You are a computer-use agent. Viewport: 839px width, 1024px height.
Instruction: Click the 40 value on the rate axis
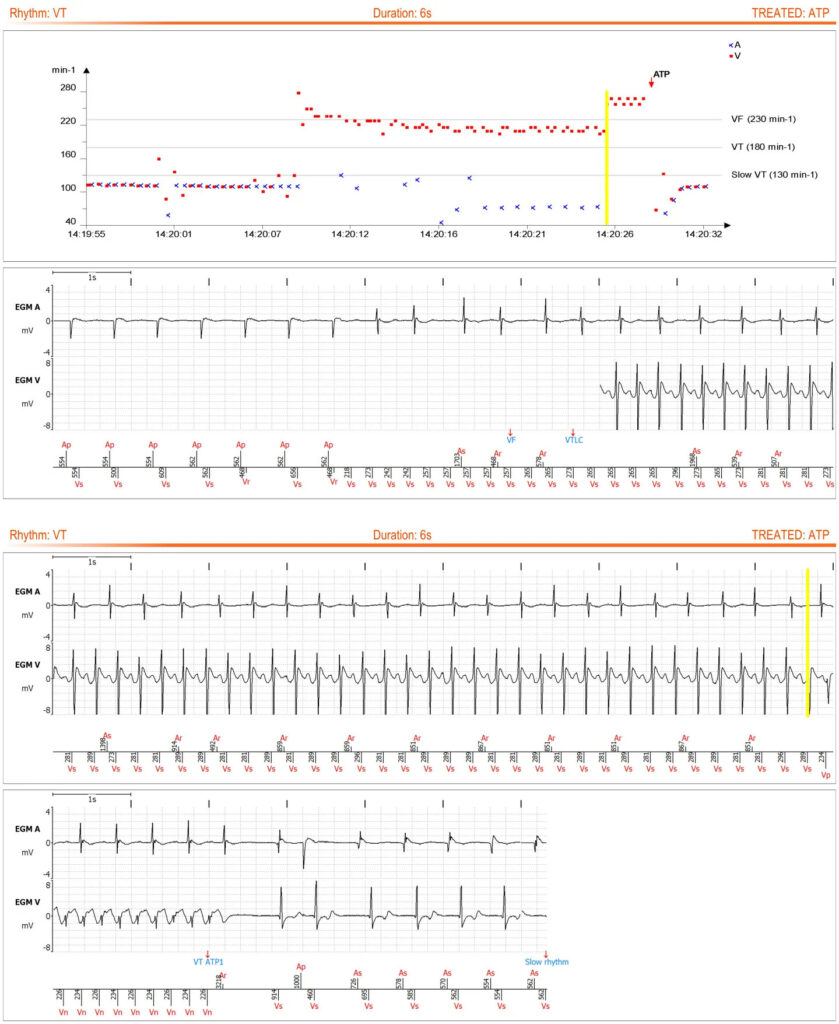click(71, 221)
